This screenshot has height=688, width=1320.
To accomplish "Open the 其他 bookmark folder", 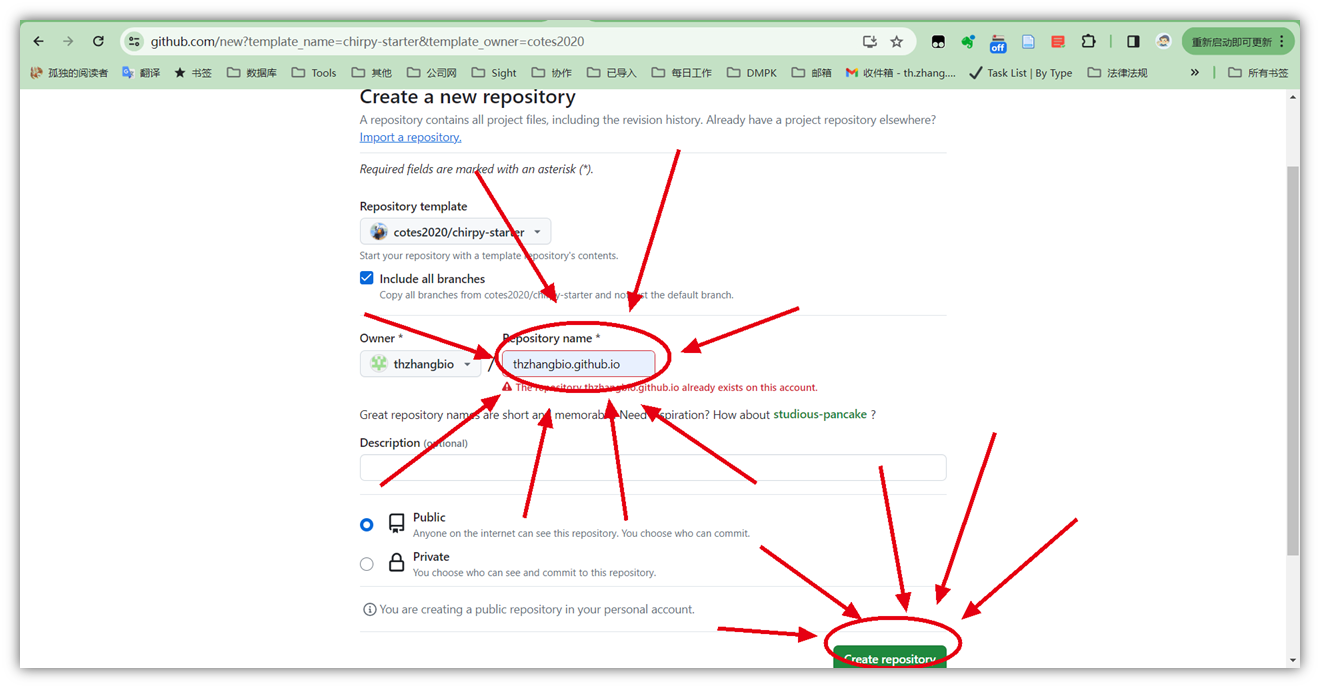I will 372,73.
